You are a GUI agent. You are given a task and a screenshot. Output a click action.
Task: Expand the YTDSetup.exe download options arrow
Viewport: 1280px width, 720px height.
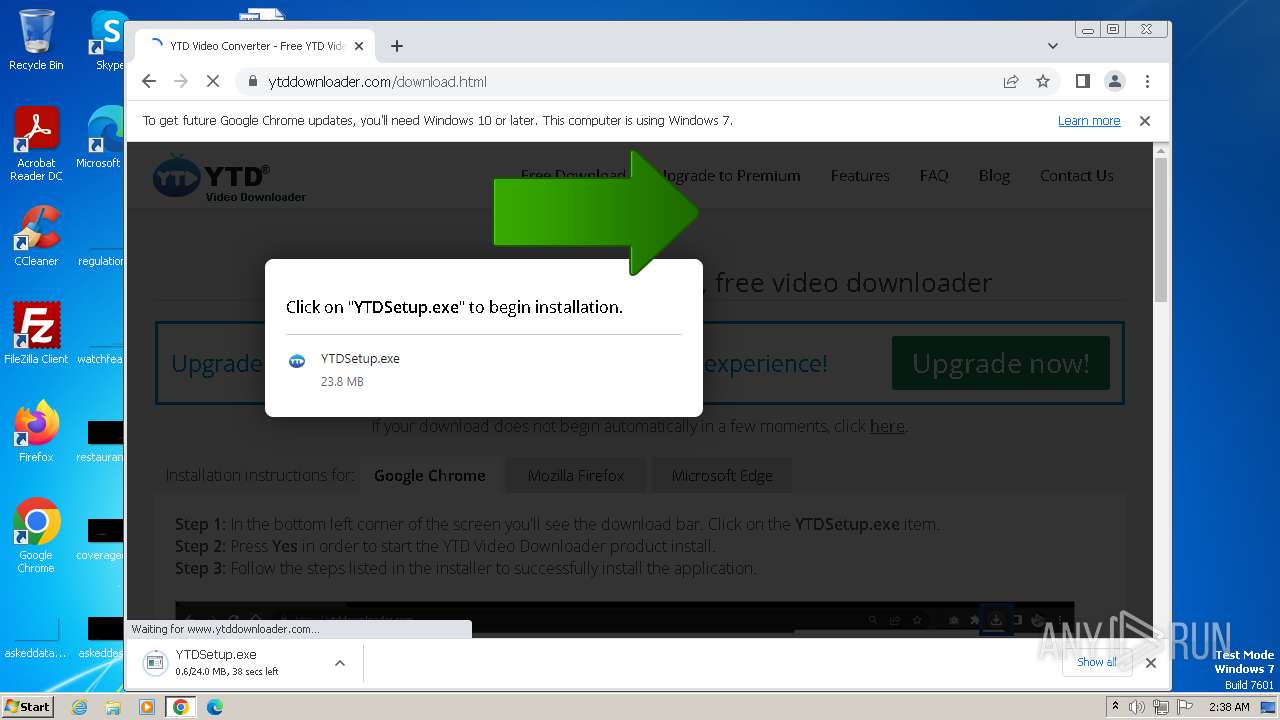[x=340, y=662]
